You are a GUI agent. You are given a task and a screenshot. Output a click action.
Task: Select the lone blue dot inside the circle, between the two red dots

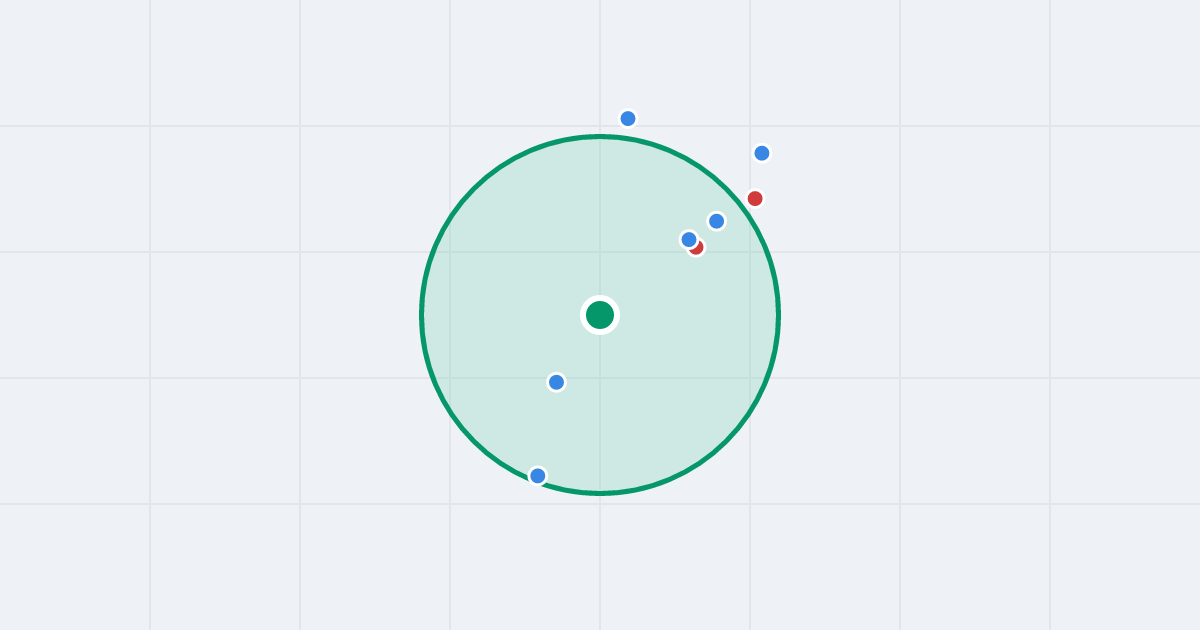pos(717,221)
